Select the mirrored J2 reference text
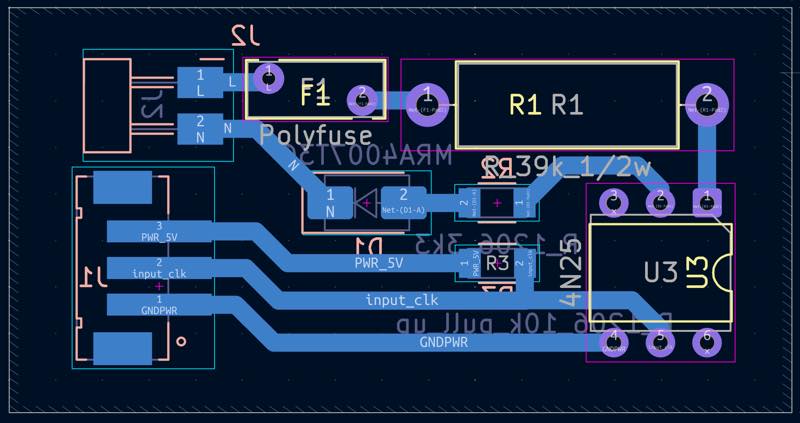Viewport: 800px width, 423px height. coord(247,36)
